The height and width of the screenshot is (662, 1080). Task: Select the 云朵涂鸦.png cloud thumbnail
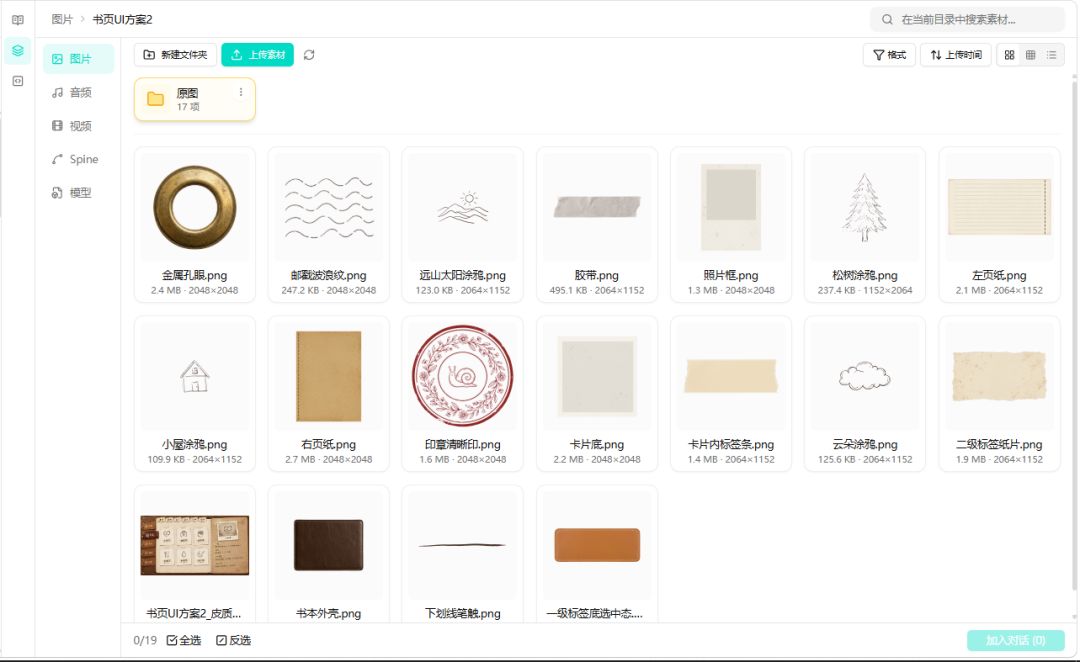[865, 376]
